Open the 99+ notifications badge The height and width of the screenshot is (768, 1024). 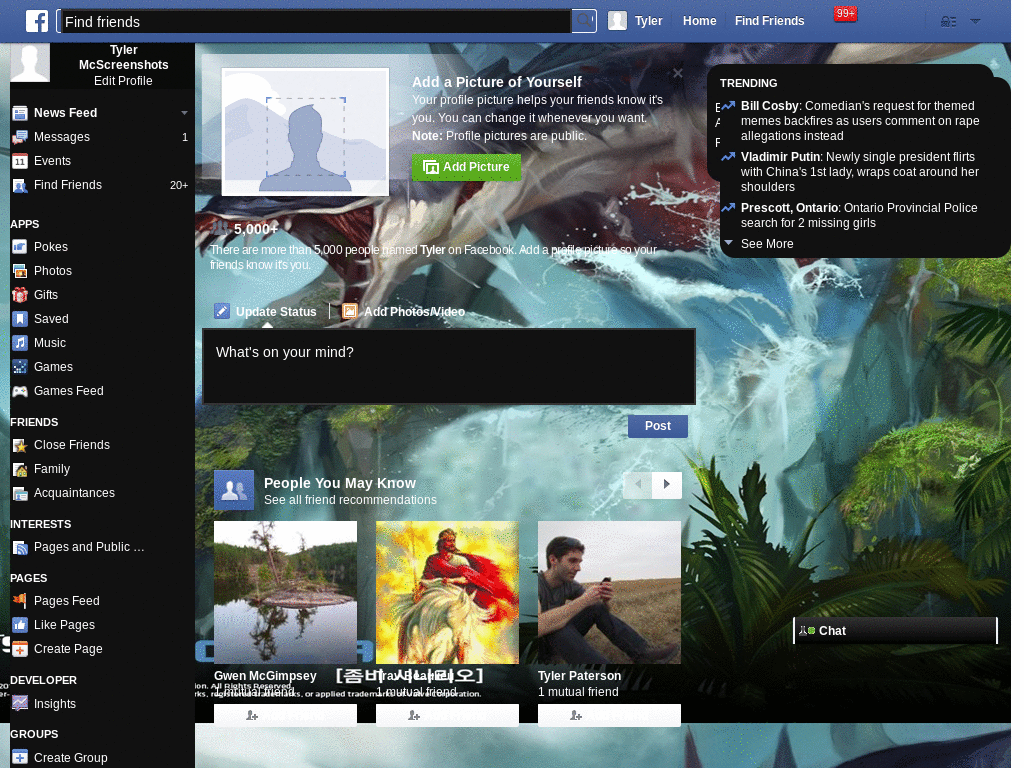(845, 14)
